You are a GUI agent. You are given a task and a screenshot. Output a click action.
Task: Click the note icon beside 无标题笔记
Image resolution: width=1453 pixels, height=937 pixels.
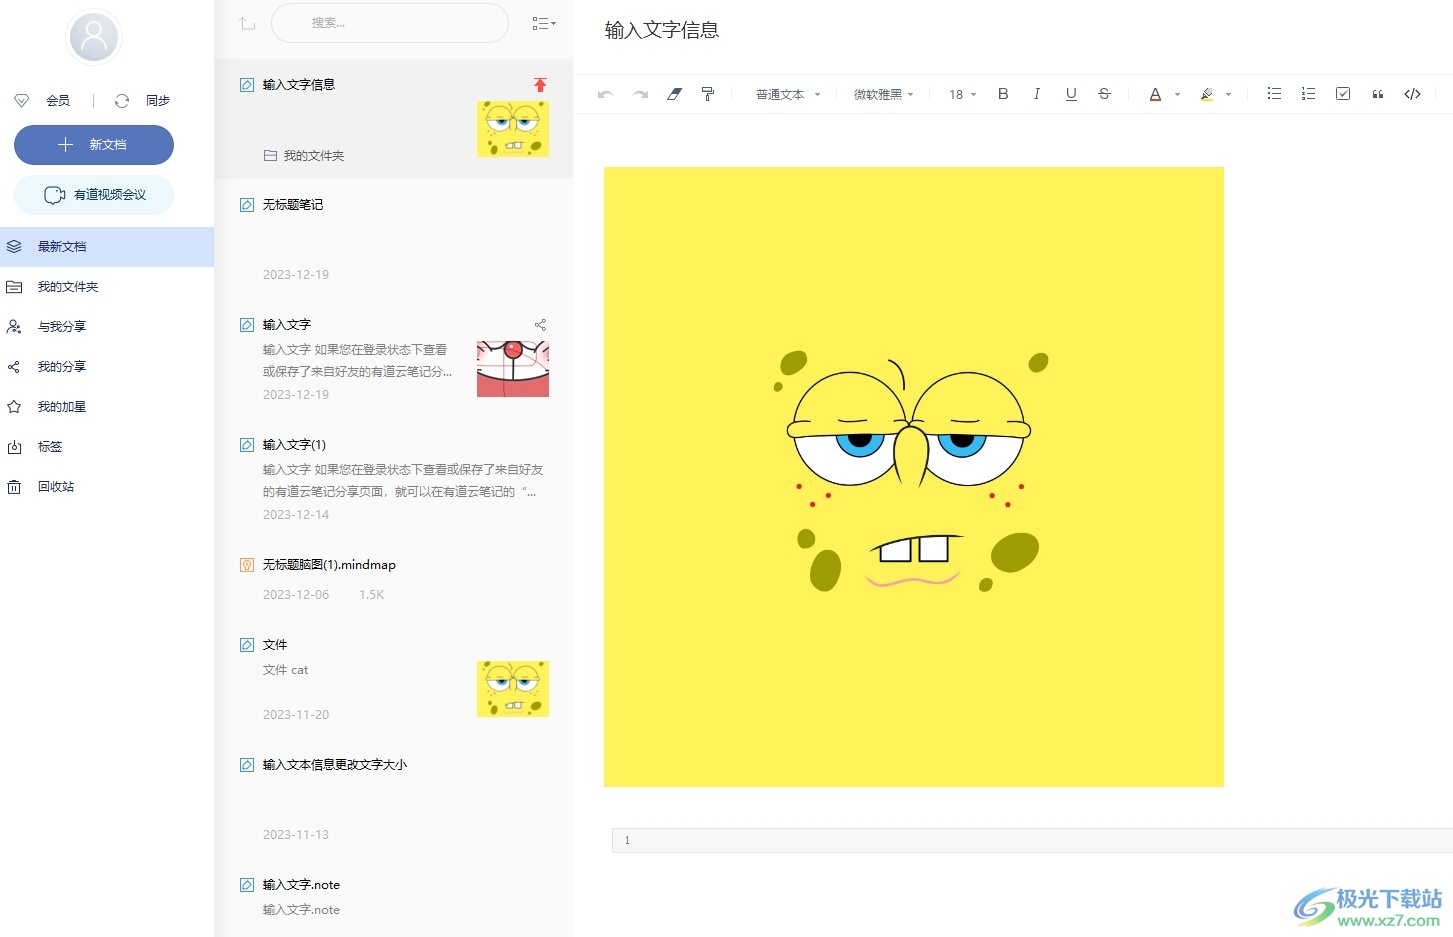[x=247, y=205]
